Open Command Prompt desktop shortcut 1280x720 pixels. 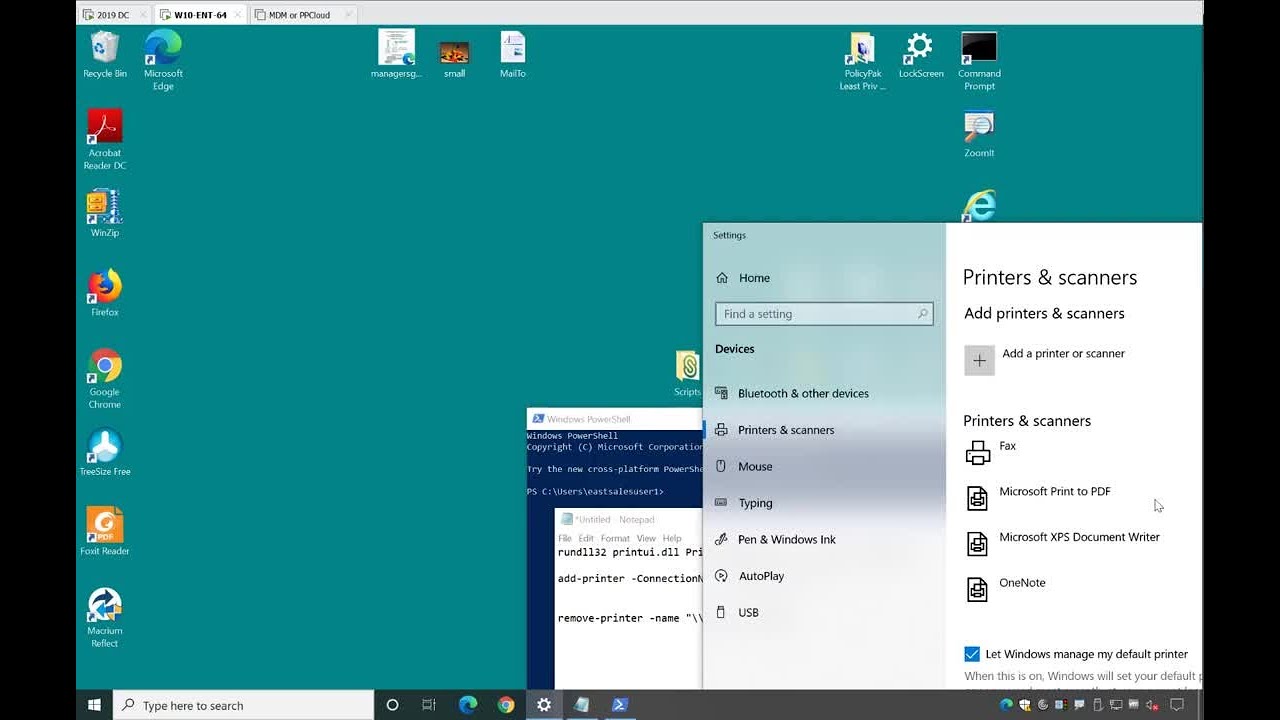pyautogui.click(x=979, y=61)
